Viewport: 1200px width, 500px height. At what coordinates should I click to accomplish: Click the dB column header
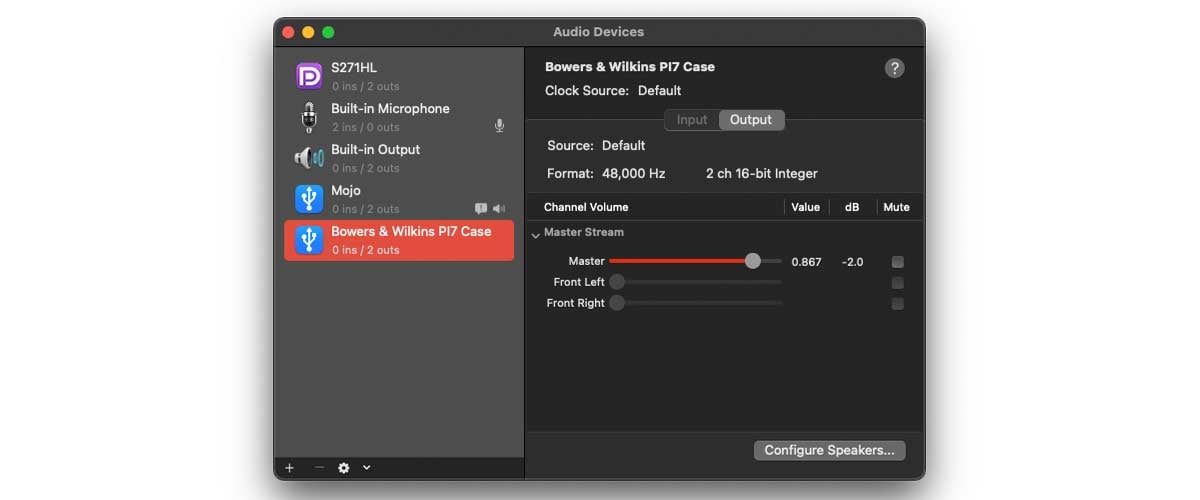[x=852, y=207]
